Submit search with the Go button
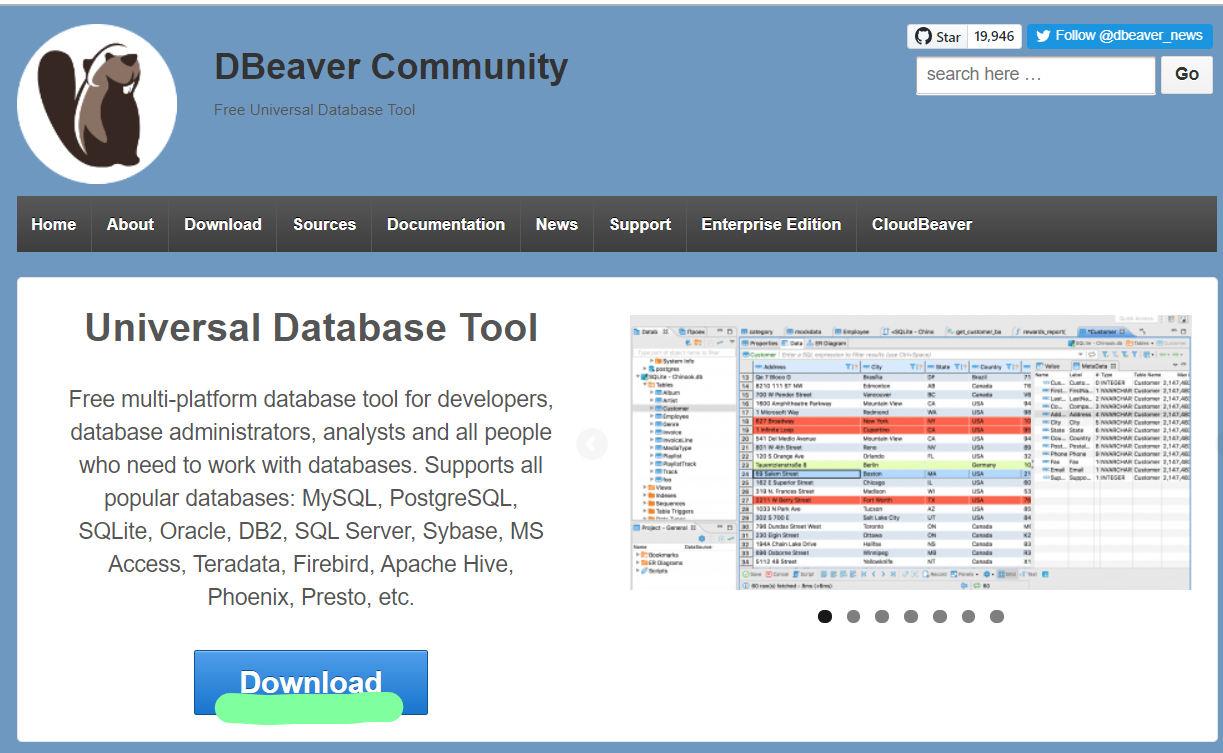This screenshot has width=1223, height=753. click(1187, 75)
